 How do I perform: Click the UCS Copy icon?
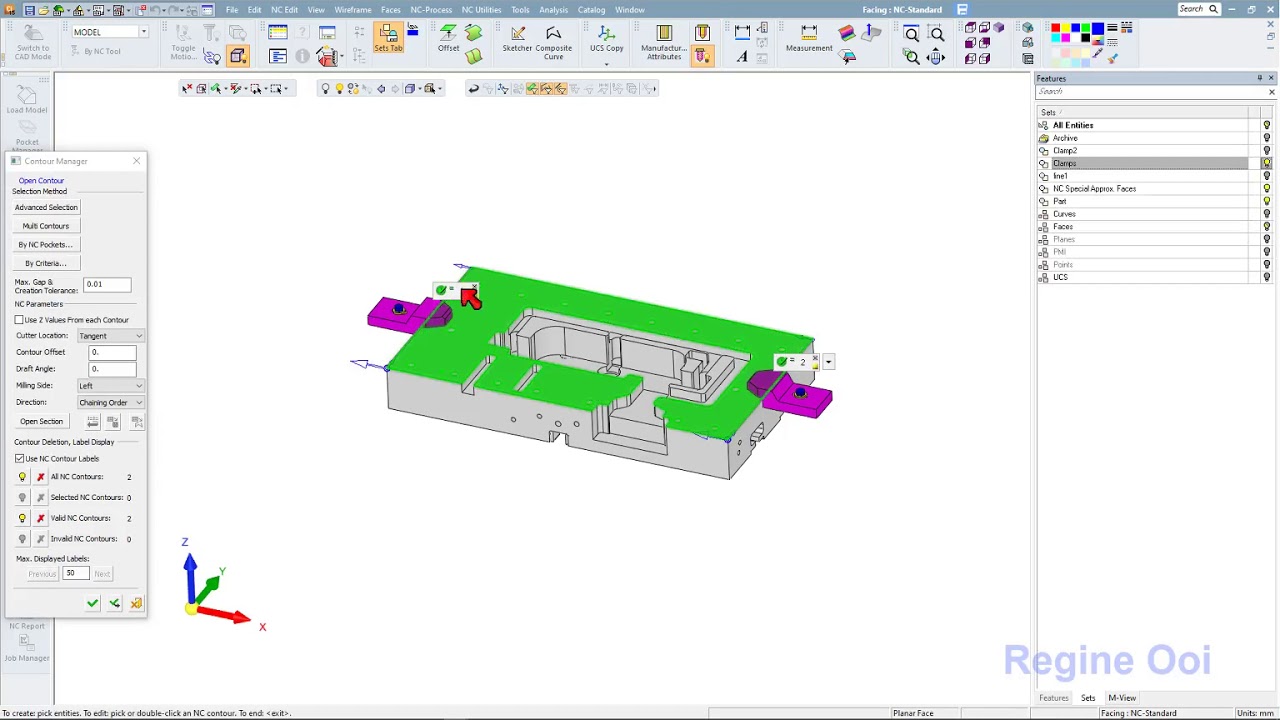tap(606, 39)
